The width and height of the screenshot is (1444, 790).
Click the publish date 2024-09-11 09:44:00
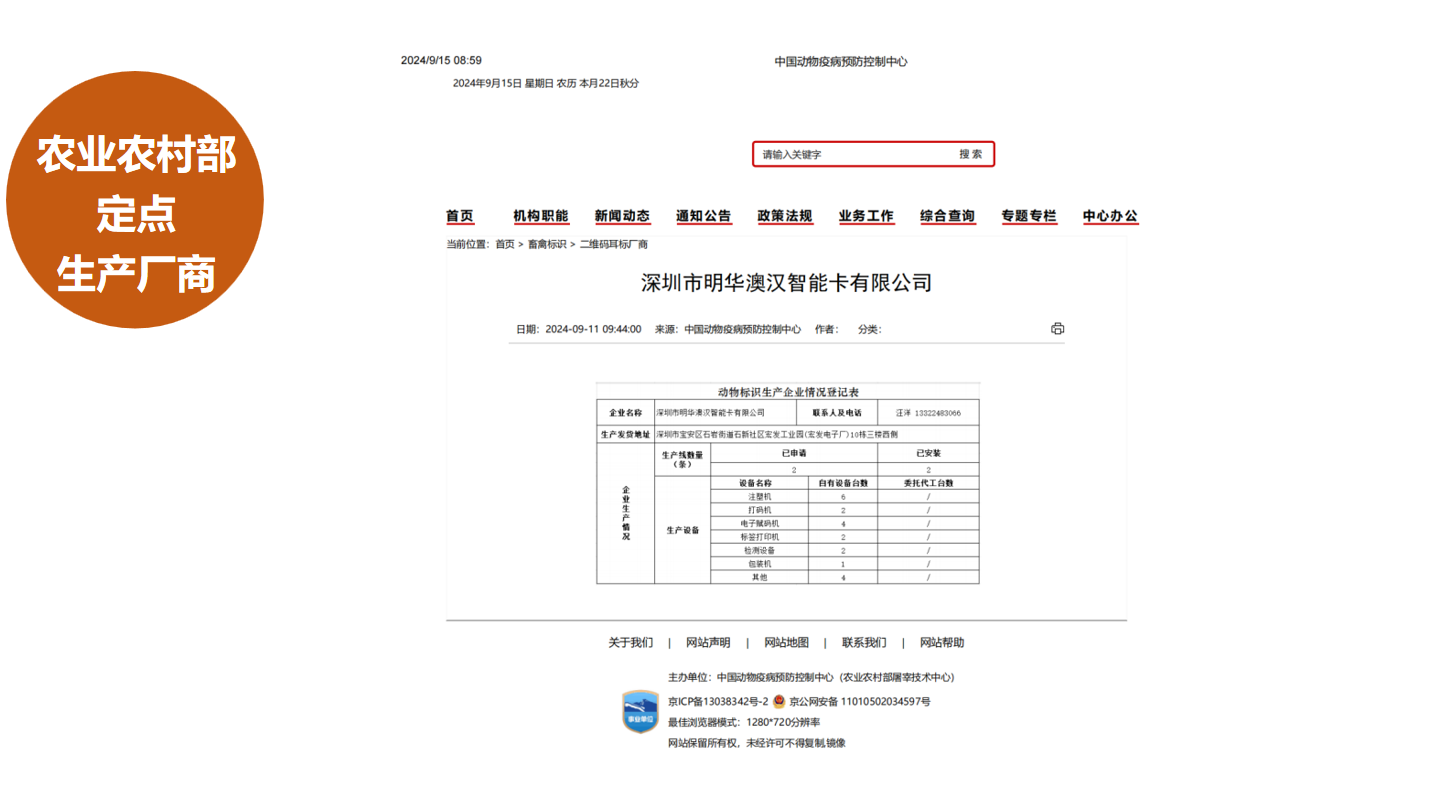(x=593, y=329)
